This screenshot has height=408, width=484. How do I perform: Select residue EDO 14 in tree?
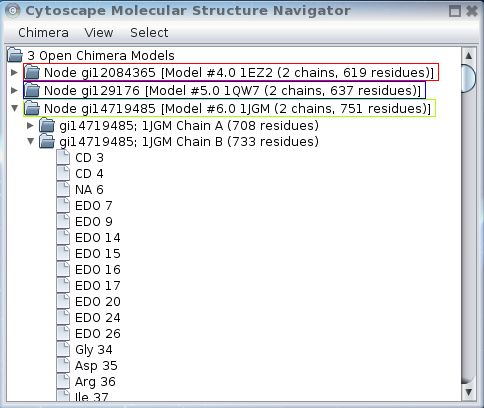click(98, 238)
